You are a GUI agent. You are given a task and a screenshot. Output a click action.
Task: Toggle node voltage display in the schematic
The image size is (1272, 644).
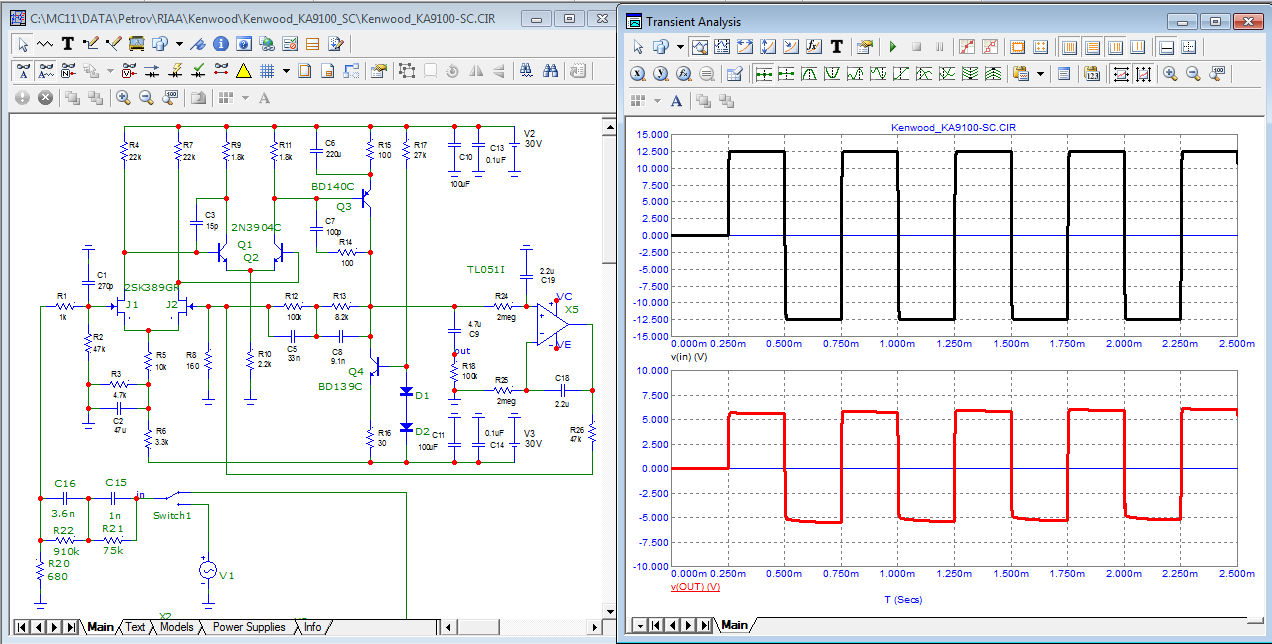click(x=128, y=70)
